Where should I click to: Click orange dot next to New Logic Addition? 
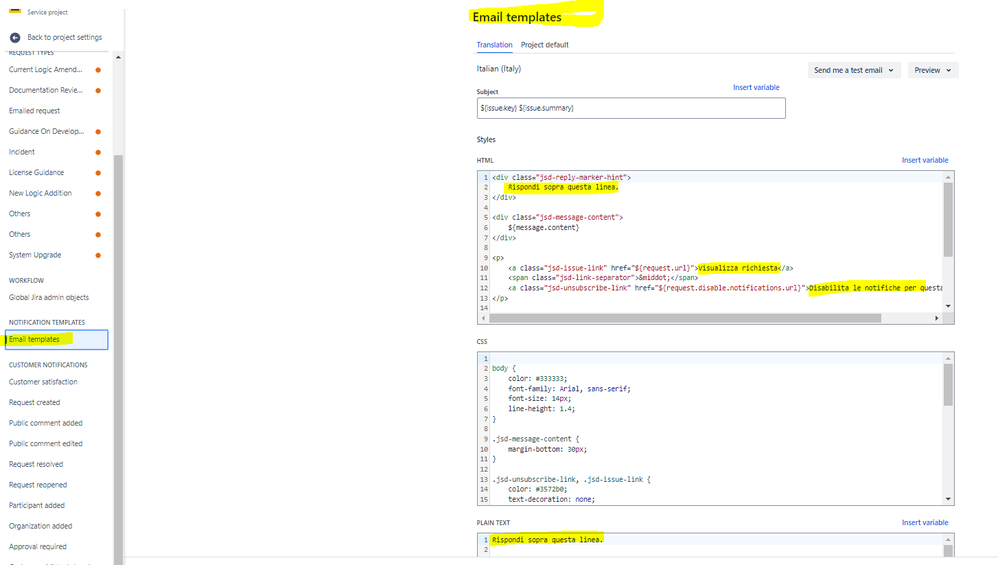click(x=98, y=193)
